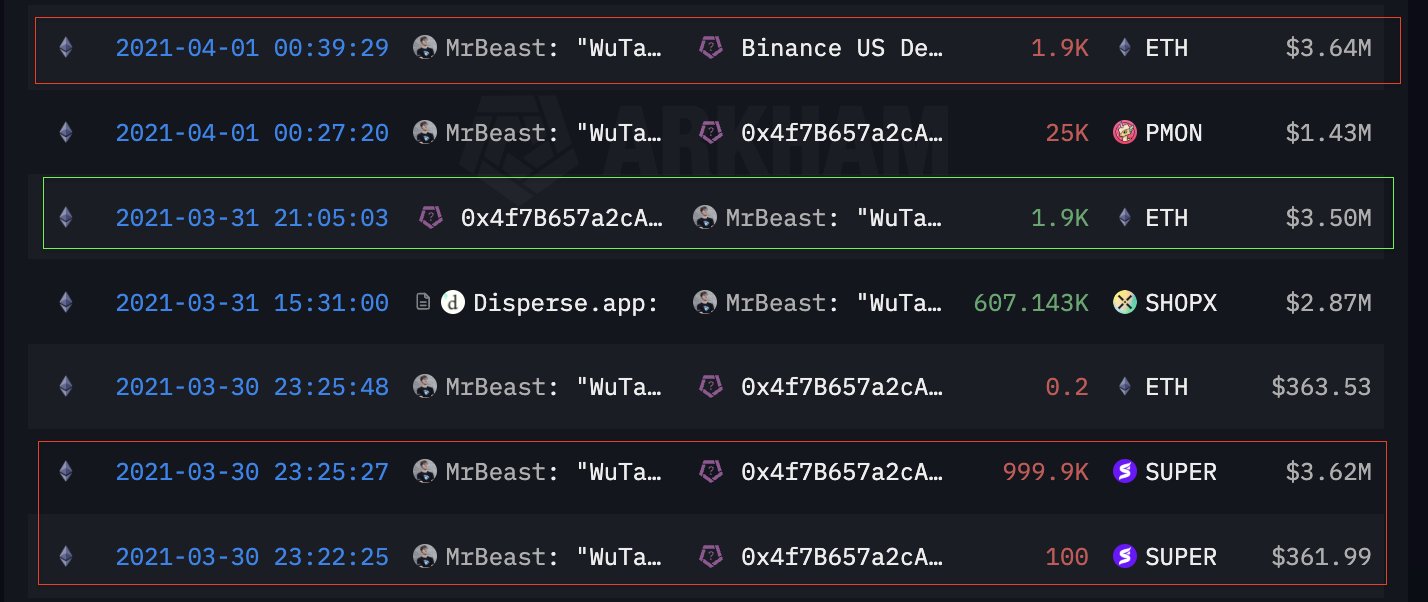
Task: Click the Binance US deposit entity icon
Action: click(x=711, y=47)
